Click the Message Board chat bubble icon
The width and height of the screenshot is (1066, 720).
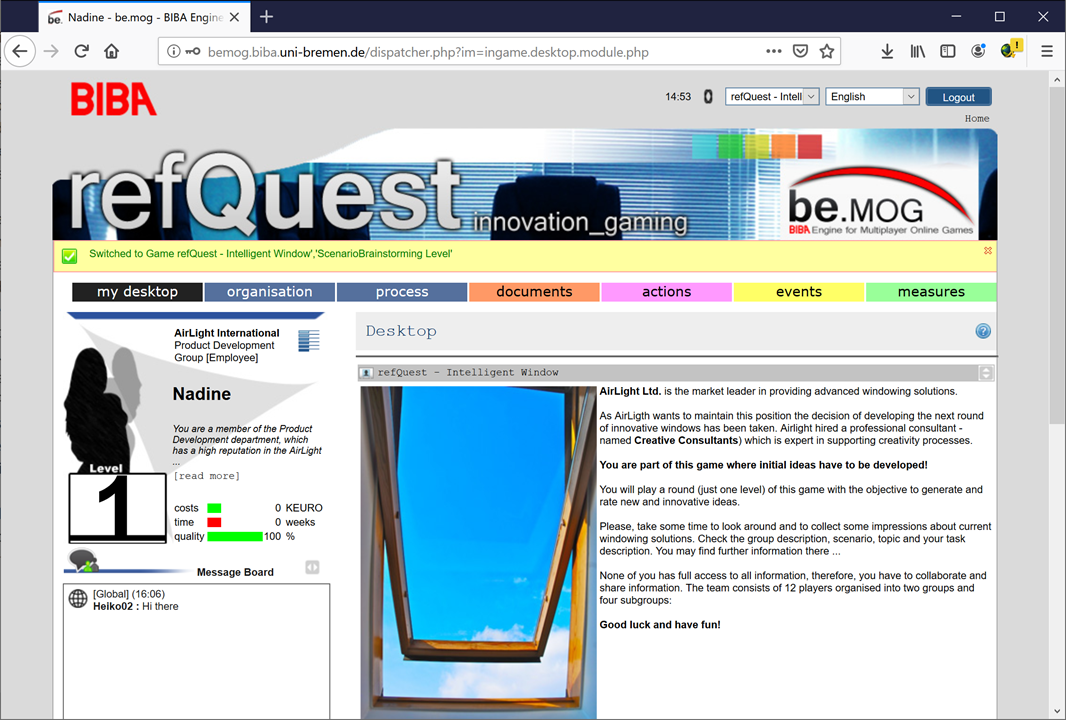coord(84,562)
